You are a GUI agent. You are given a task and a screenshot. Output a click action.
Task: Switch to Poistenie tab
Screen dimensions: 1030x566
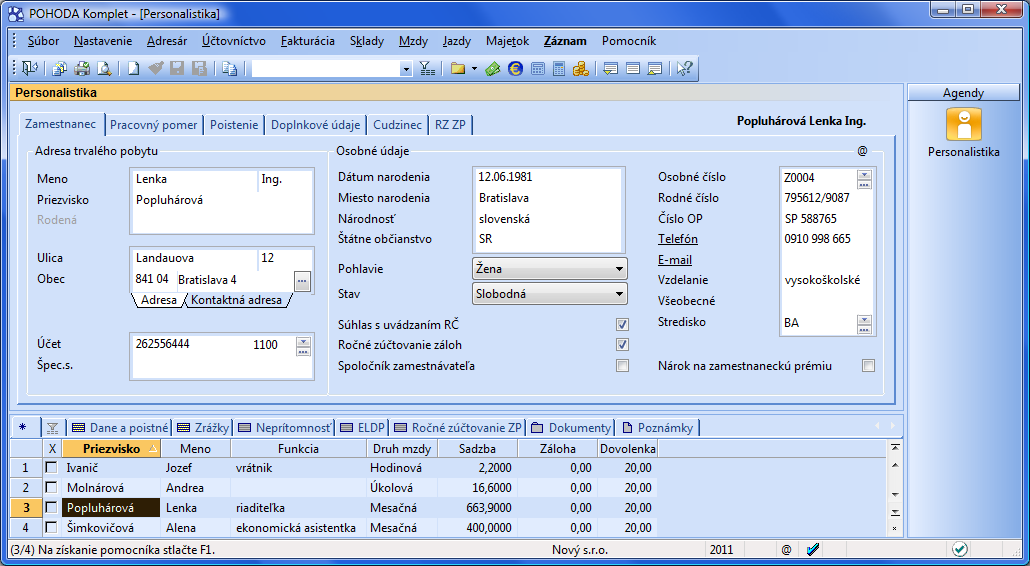tap(234, 125)
